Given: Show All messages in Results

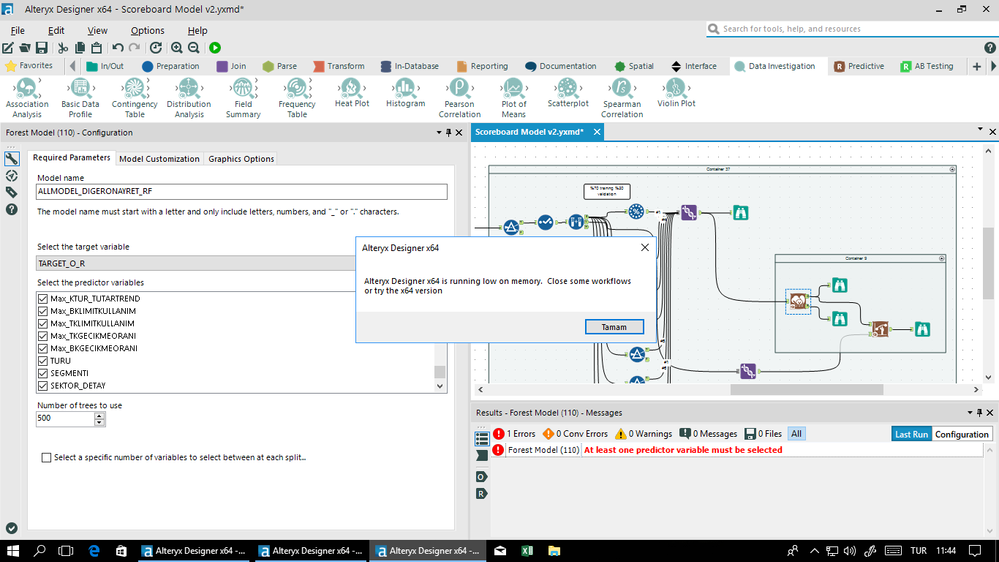Looking at the screenshot, I should [796, 434].
